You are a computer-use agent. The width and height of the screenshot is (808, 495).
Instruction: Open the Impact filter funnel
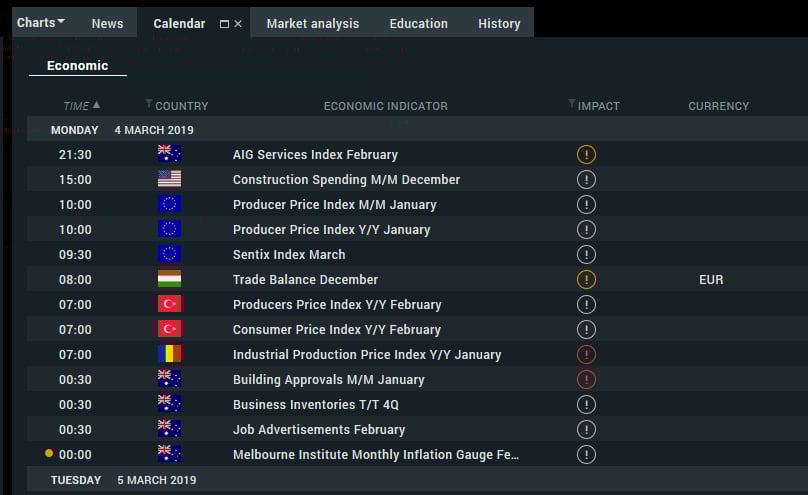tap(571, 104)
